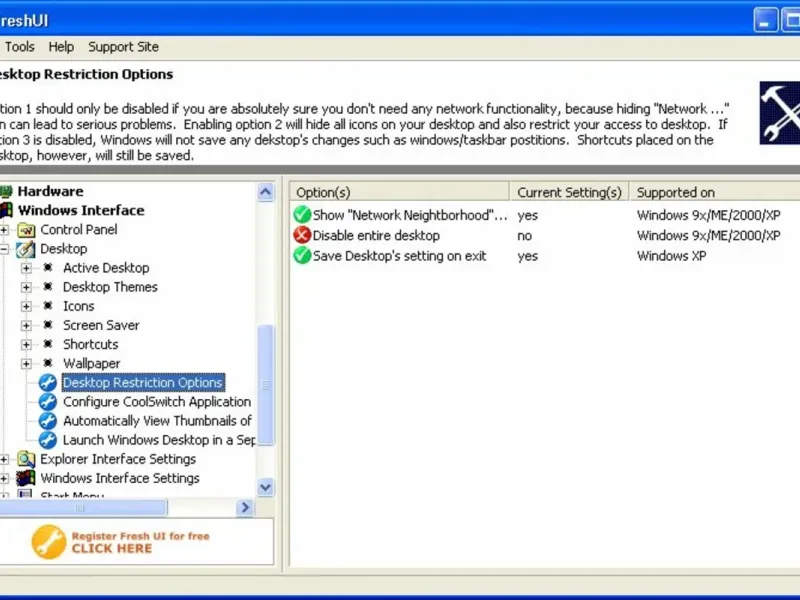Click 'Save Desktop's setting on exit' text
The image size is (800, 600).
(399, 256)
